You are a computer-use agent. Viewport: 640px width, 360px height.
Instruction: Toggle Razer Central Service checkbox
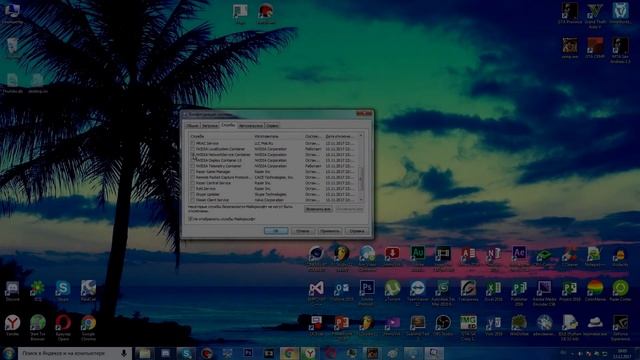tap(193, 183)
